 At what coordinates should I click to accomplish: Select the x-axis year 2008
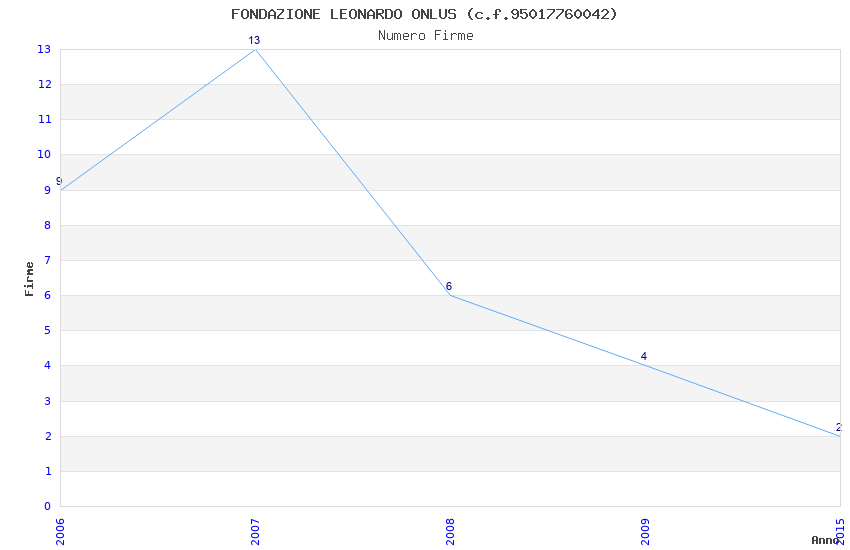[450, 532]
